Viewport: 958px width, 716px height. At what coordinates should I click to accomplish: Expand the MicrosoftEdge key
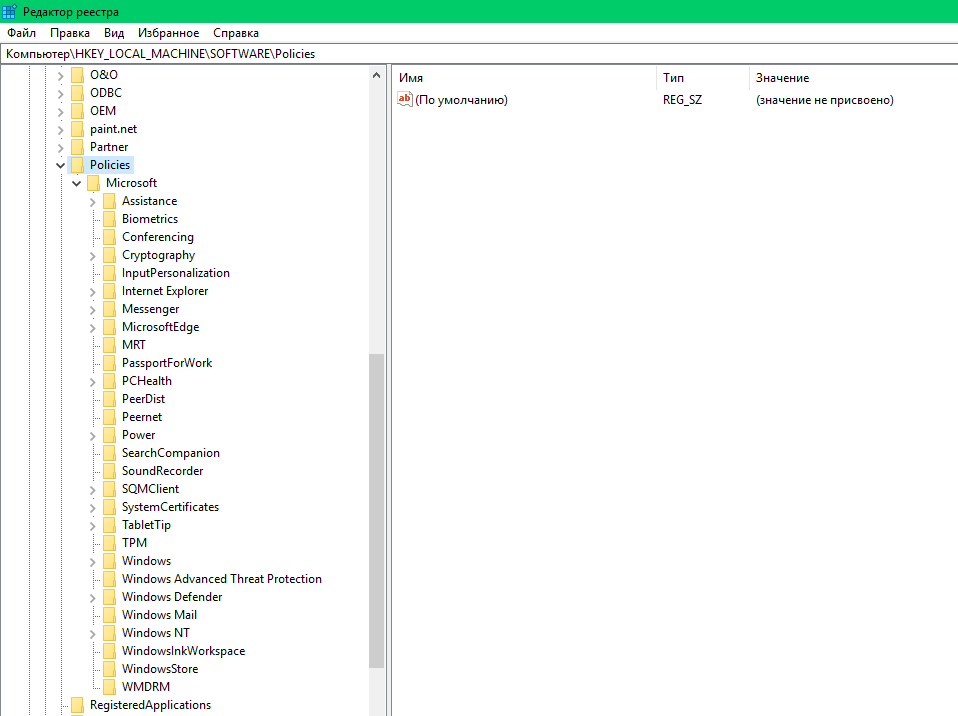pyautogui.click(x=92, y=329)
